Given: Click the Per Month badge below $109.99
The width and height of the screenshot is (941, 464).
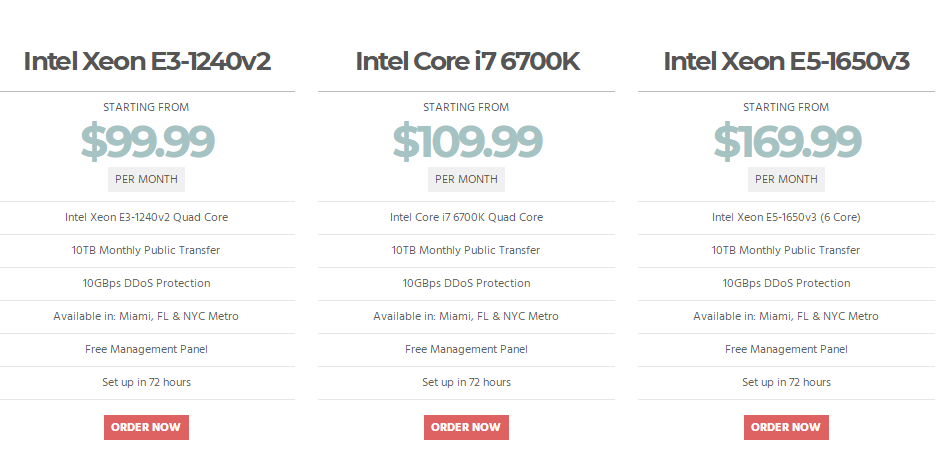Looking at the screenshot, I should click(466, 179).
